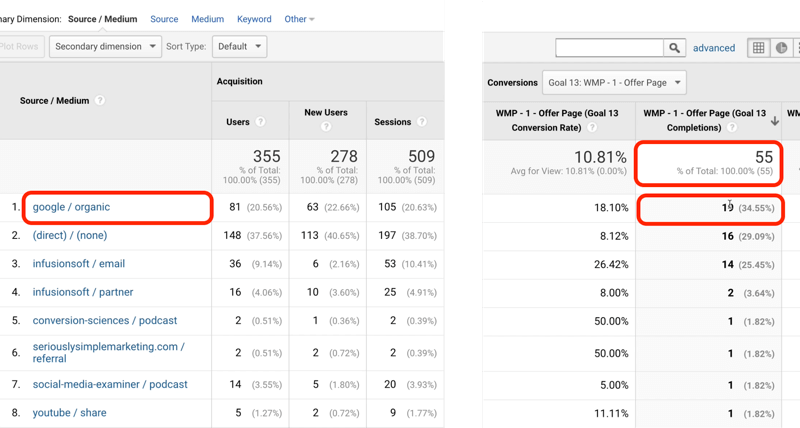Click total completions value 55
This screenshot has width=800, height=428.
[764, 157]
